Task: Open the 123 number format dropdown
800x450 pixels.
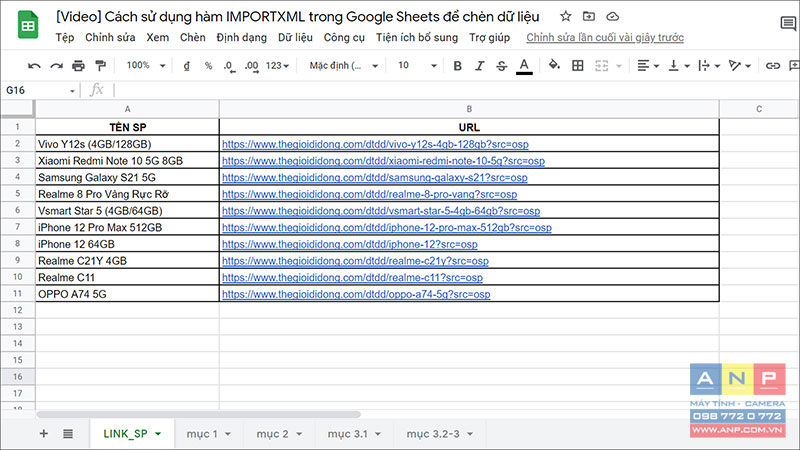Action: 277,66
